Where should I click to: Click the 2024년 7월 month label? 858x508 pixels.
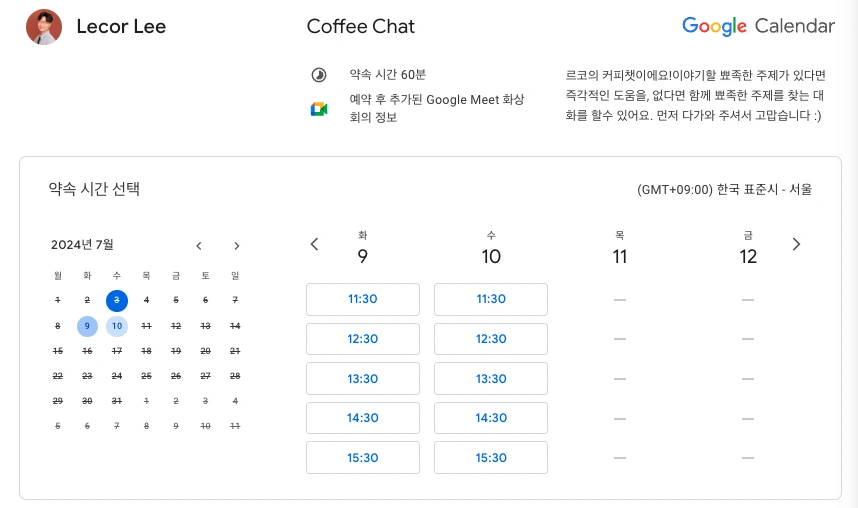coord(82,245)
